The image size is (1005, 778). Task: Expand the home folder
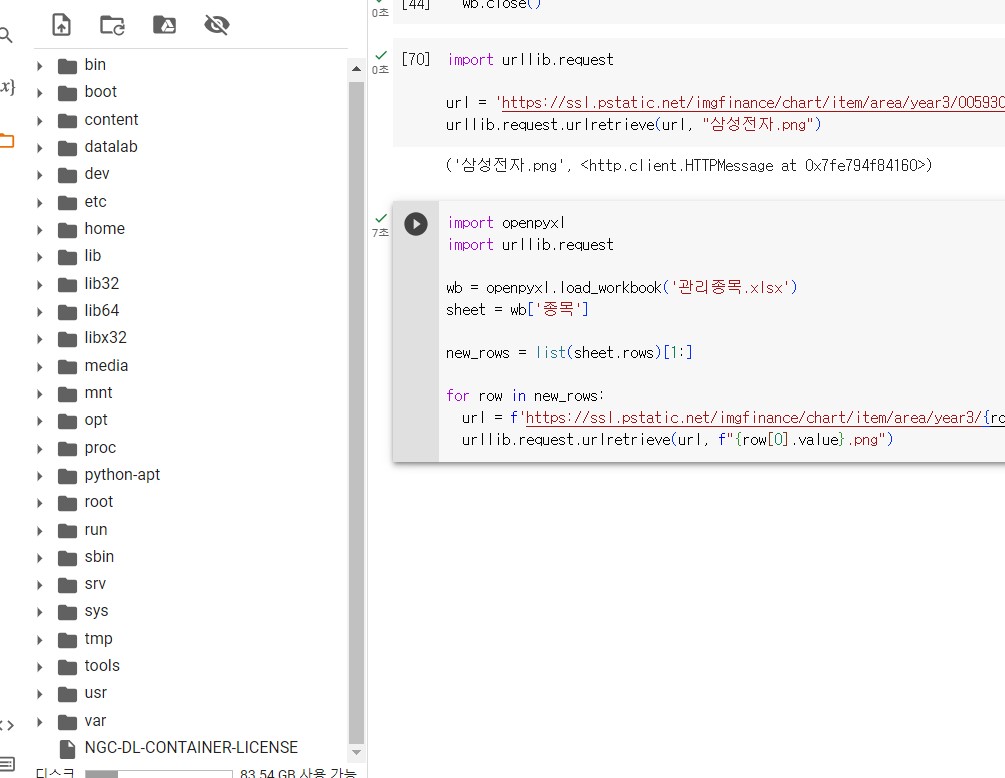[40, 229]
